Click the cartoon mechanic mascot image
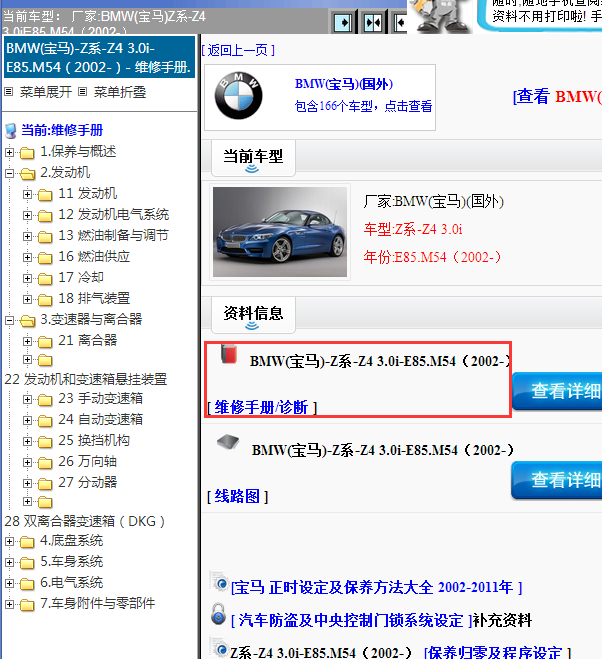Image resolution: width=602 pixels, height=659 pixels. point(441,16)
